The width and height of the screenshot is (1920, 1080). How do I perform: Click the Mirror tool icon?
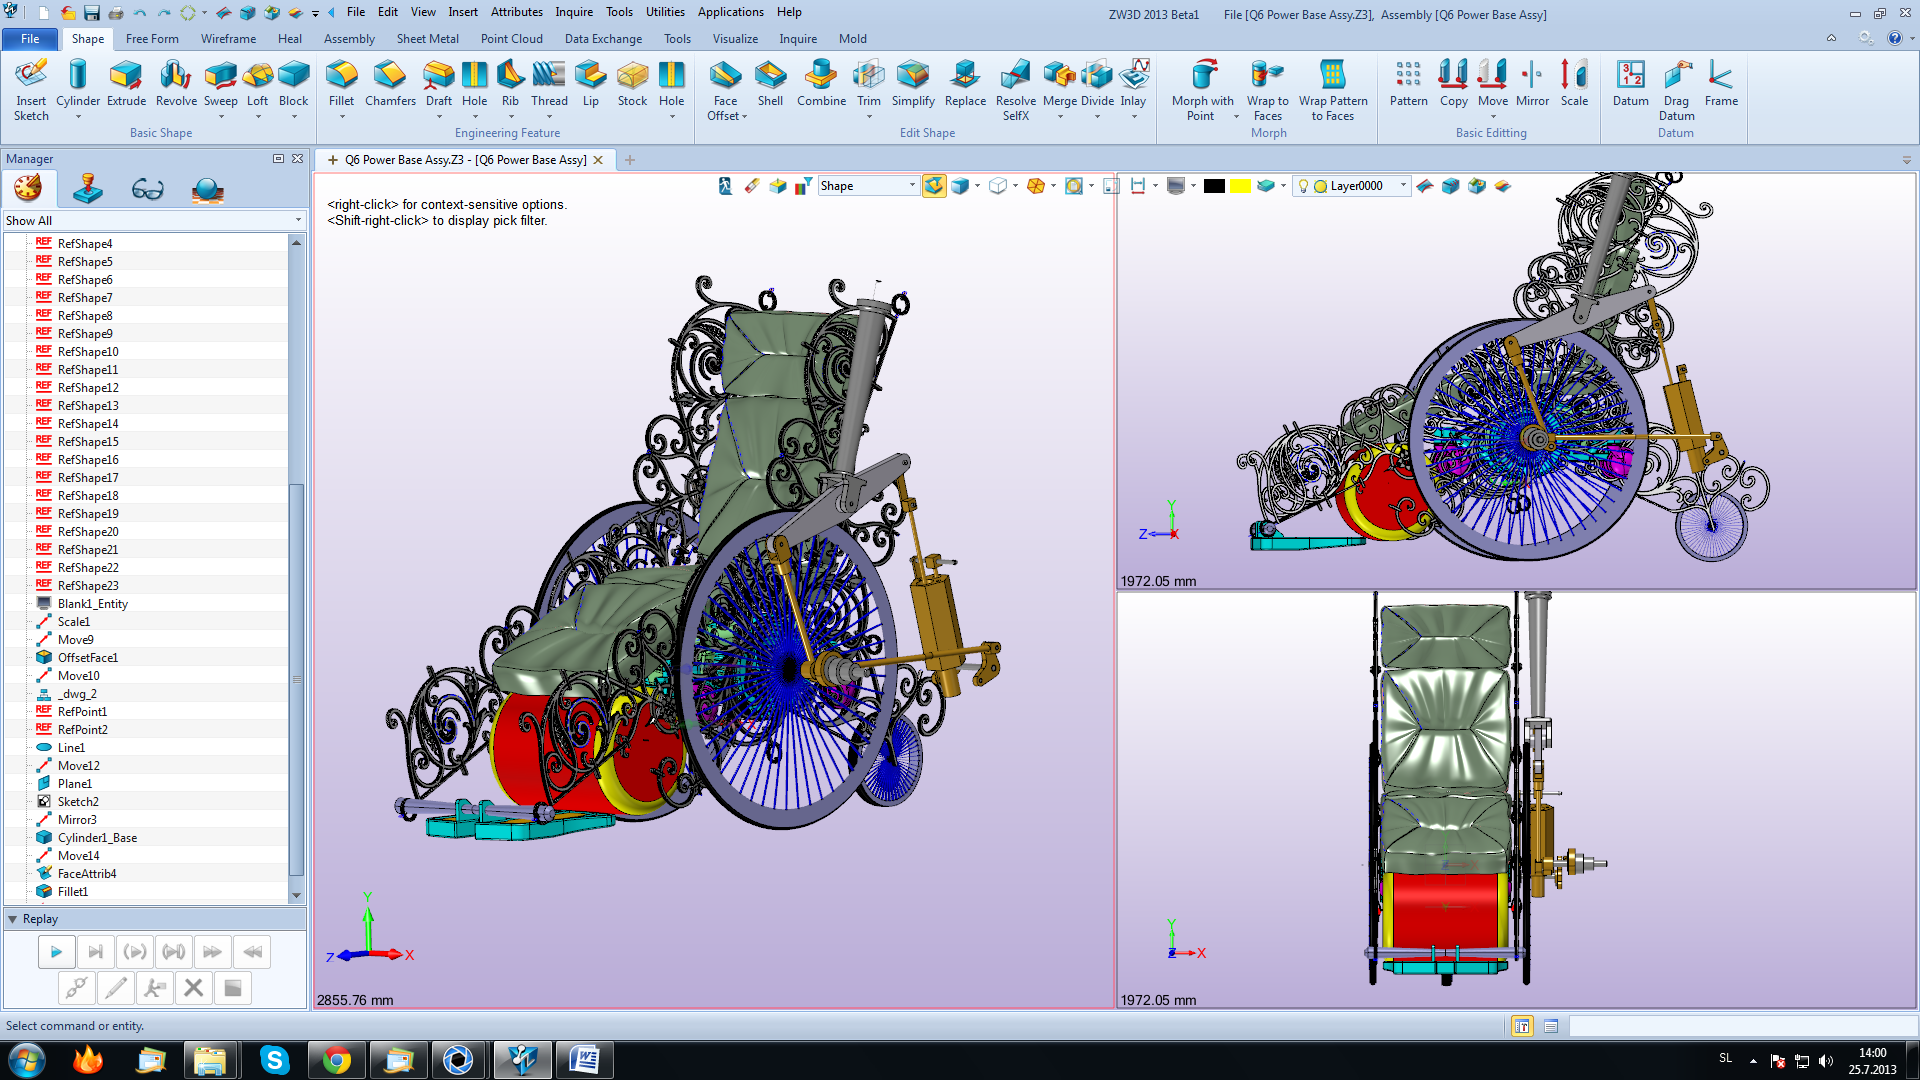(1531, 83)
